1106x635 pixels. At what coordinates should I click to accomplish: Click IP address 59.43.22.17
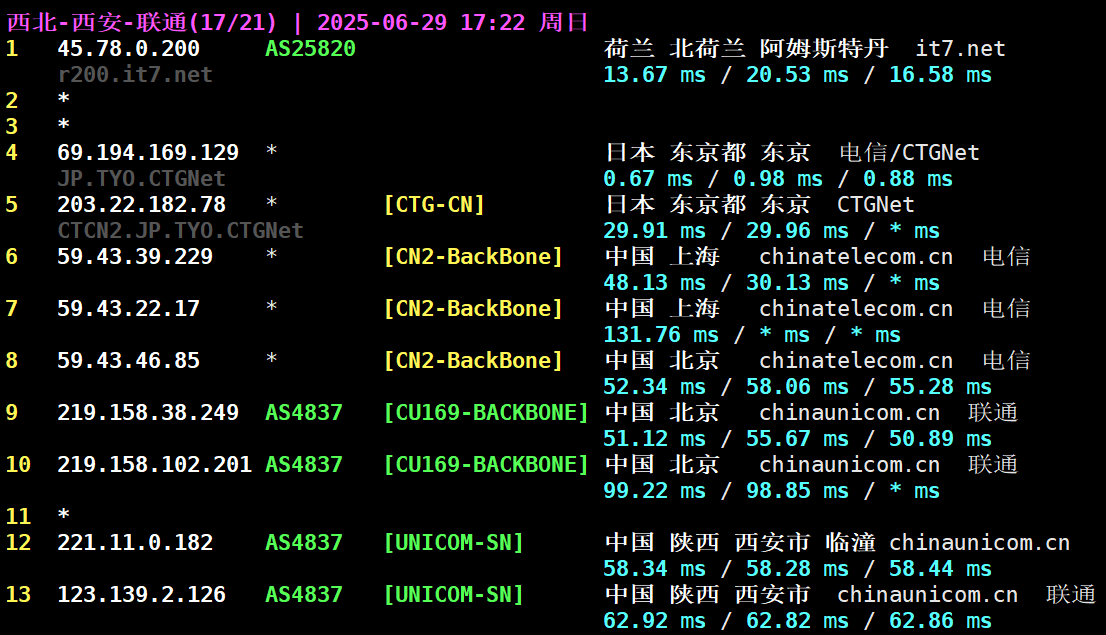click(128, 308)
